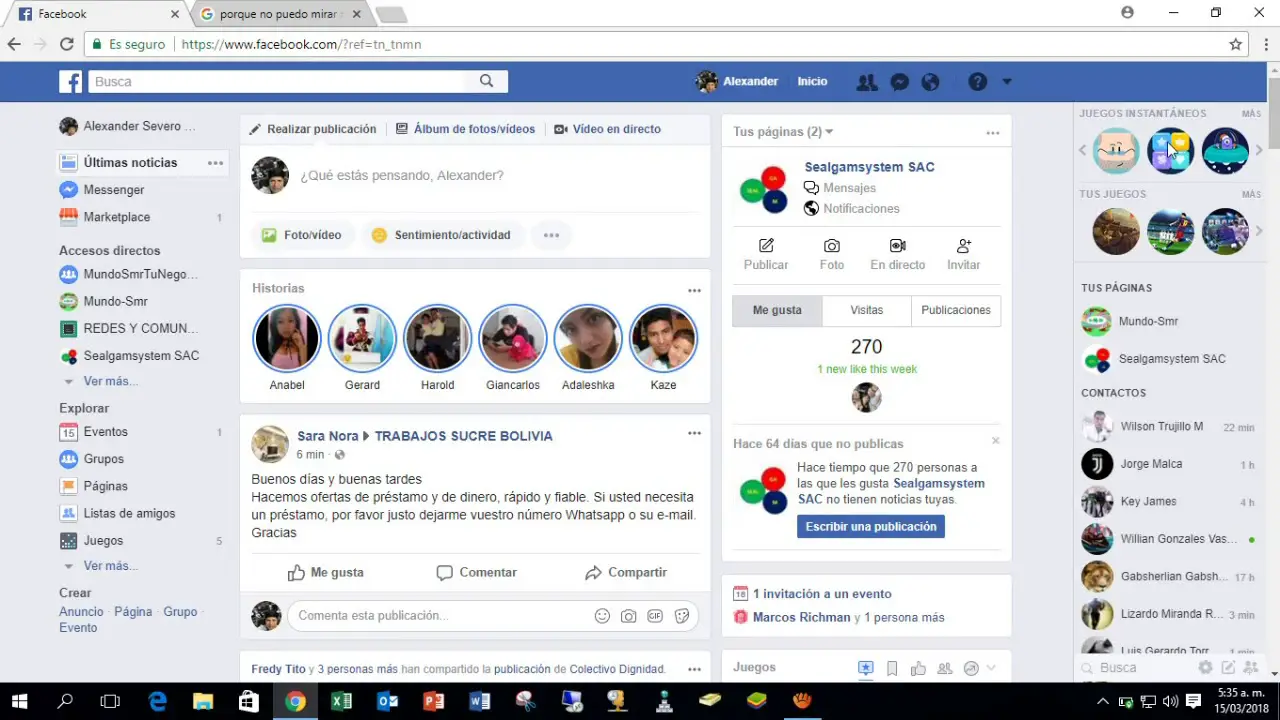Click the Facebook logo icon
Image resolution: width=1280 pixels, height=720 pixels.
[70, 81]
